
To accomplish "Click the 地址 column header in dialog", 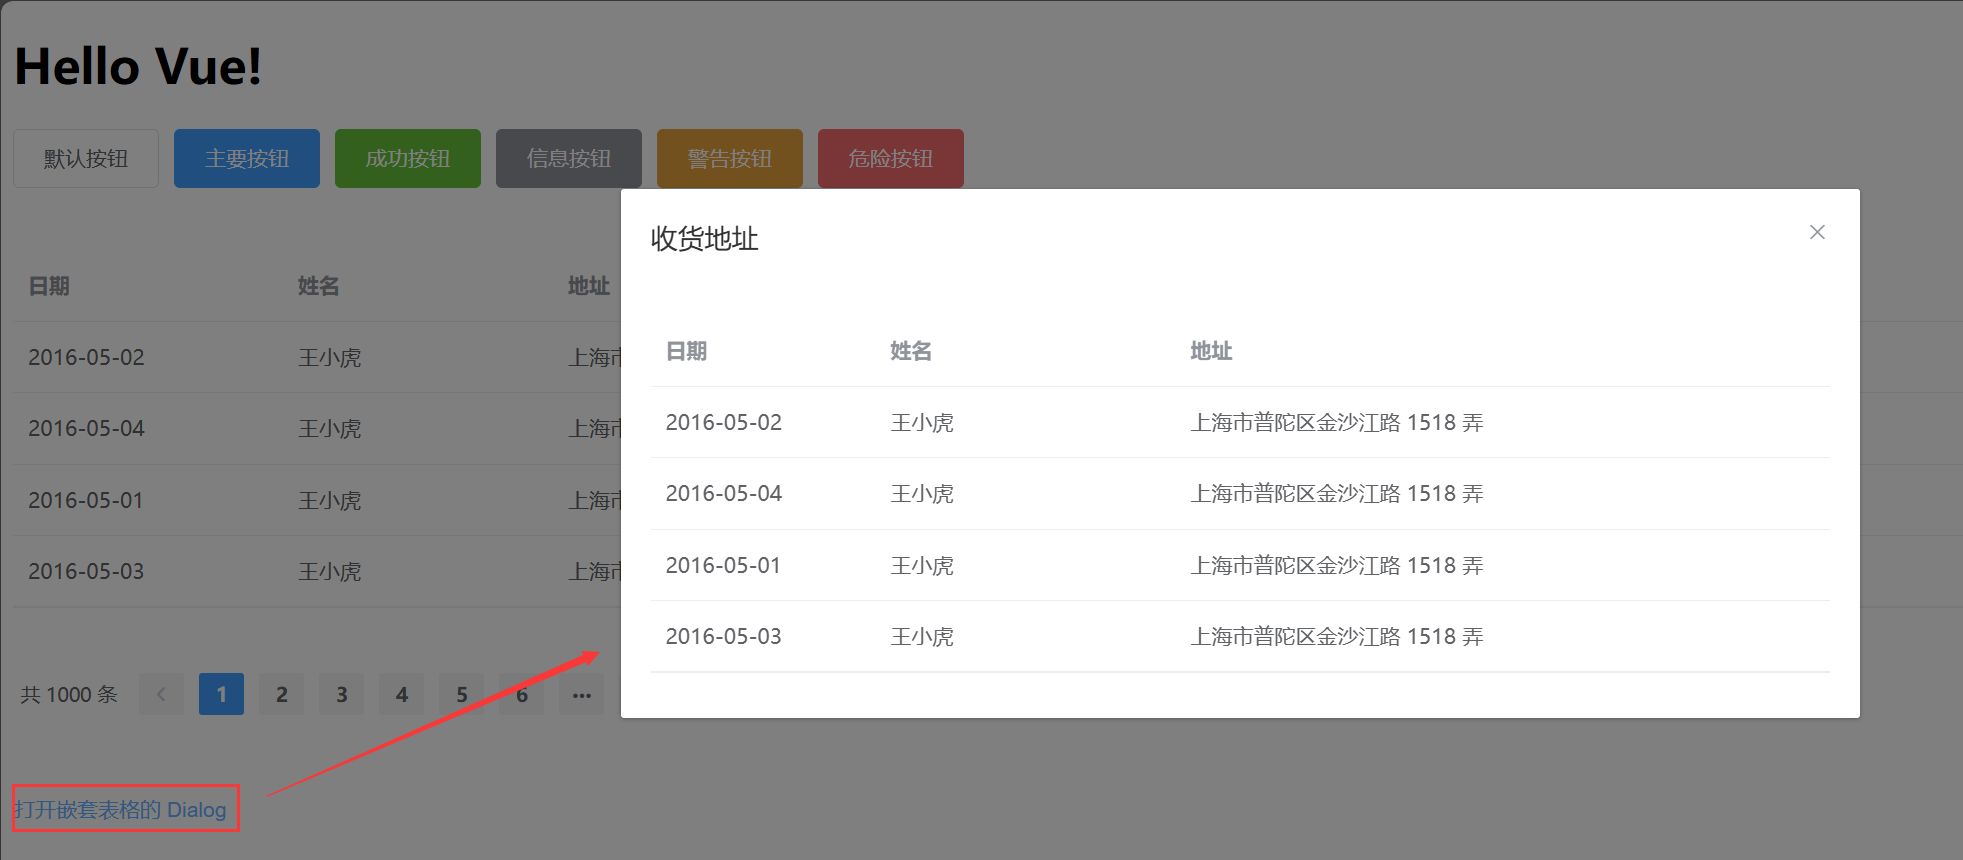I will click(1211, 351).
